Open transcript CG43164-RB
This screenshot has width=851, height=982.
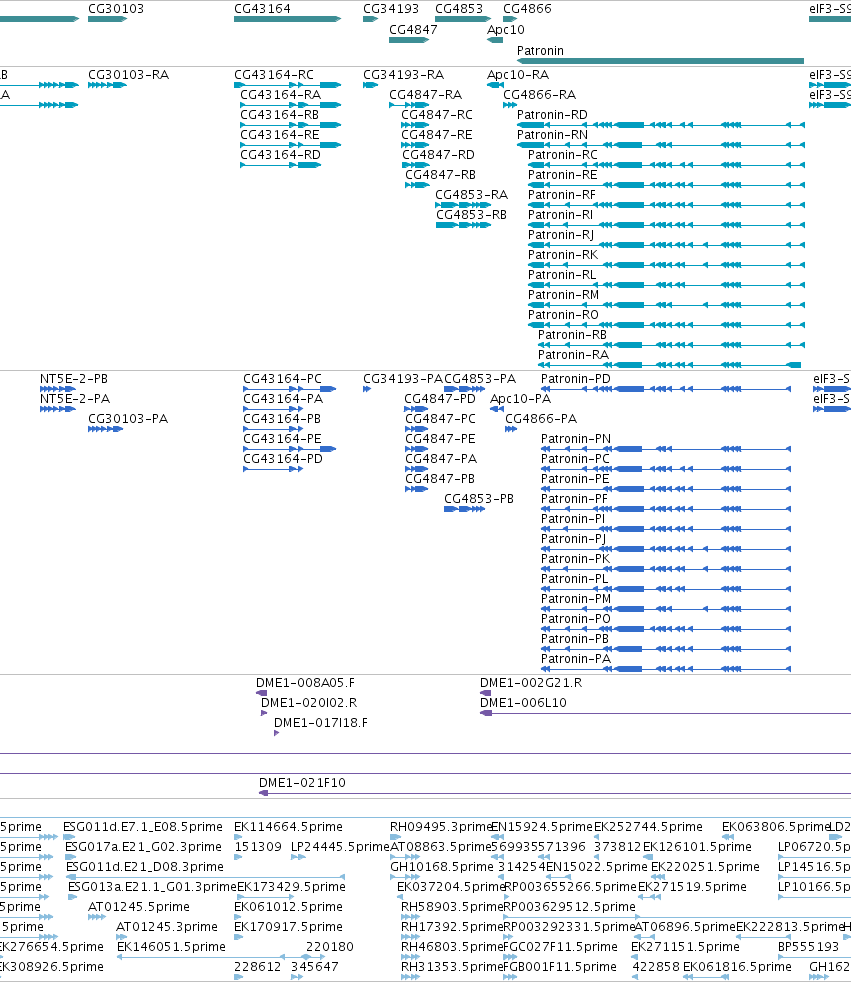coord(280,115)
